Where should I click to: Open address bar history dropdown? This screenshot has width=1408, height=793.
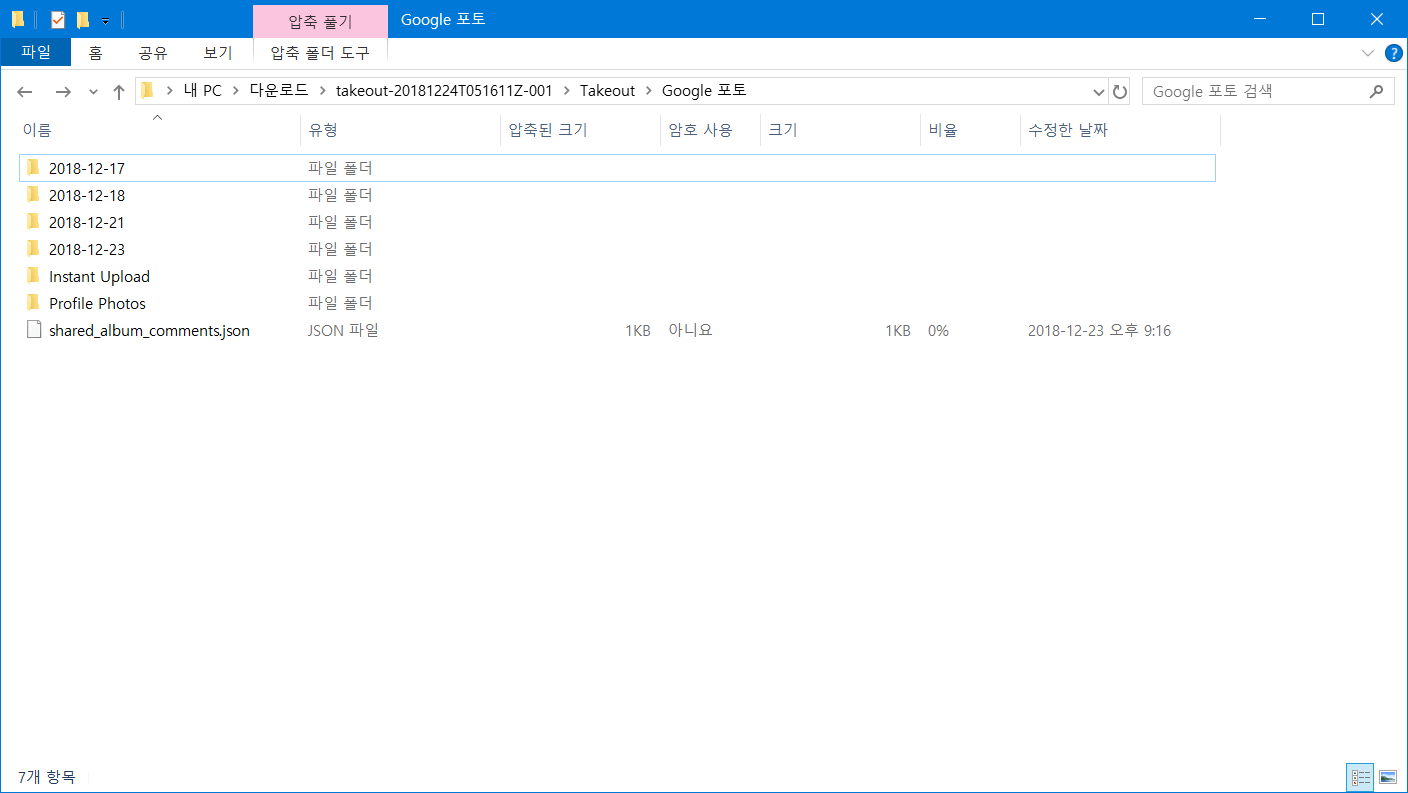point(1099,92)
